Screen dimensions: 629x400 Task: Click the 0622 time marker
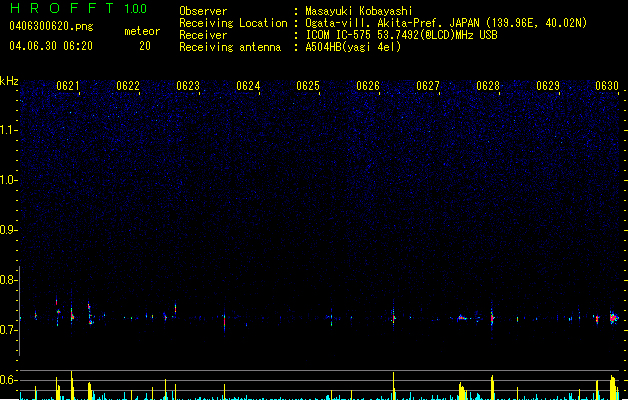click(128, 86)
